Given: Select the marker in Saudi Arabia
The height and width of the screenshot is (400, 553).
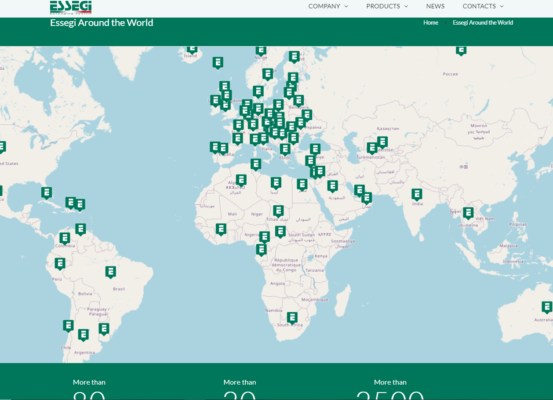Looking at the screenshot, I should (332, 186).
